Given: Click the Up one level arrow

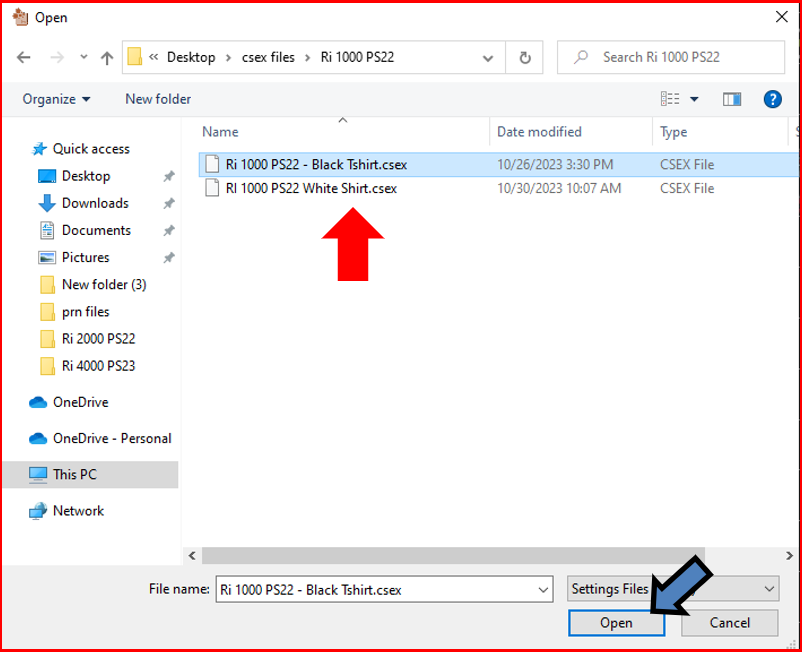Looking at the screenshot, I should coord(107,58).
